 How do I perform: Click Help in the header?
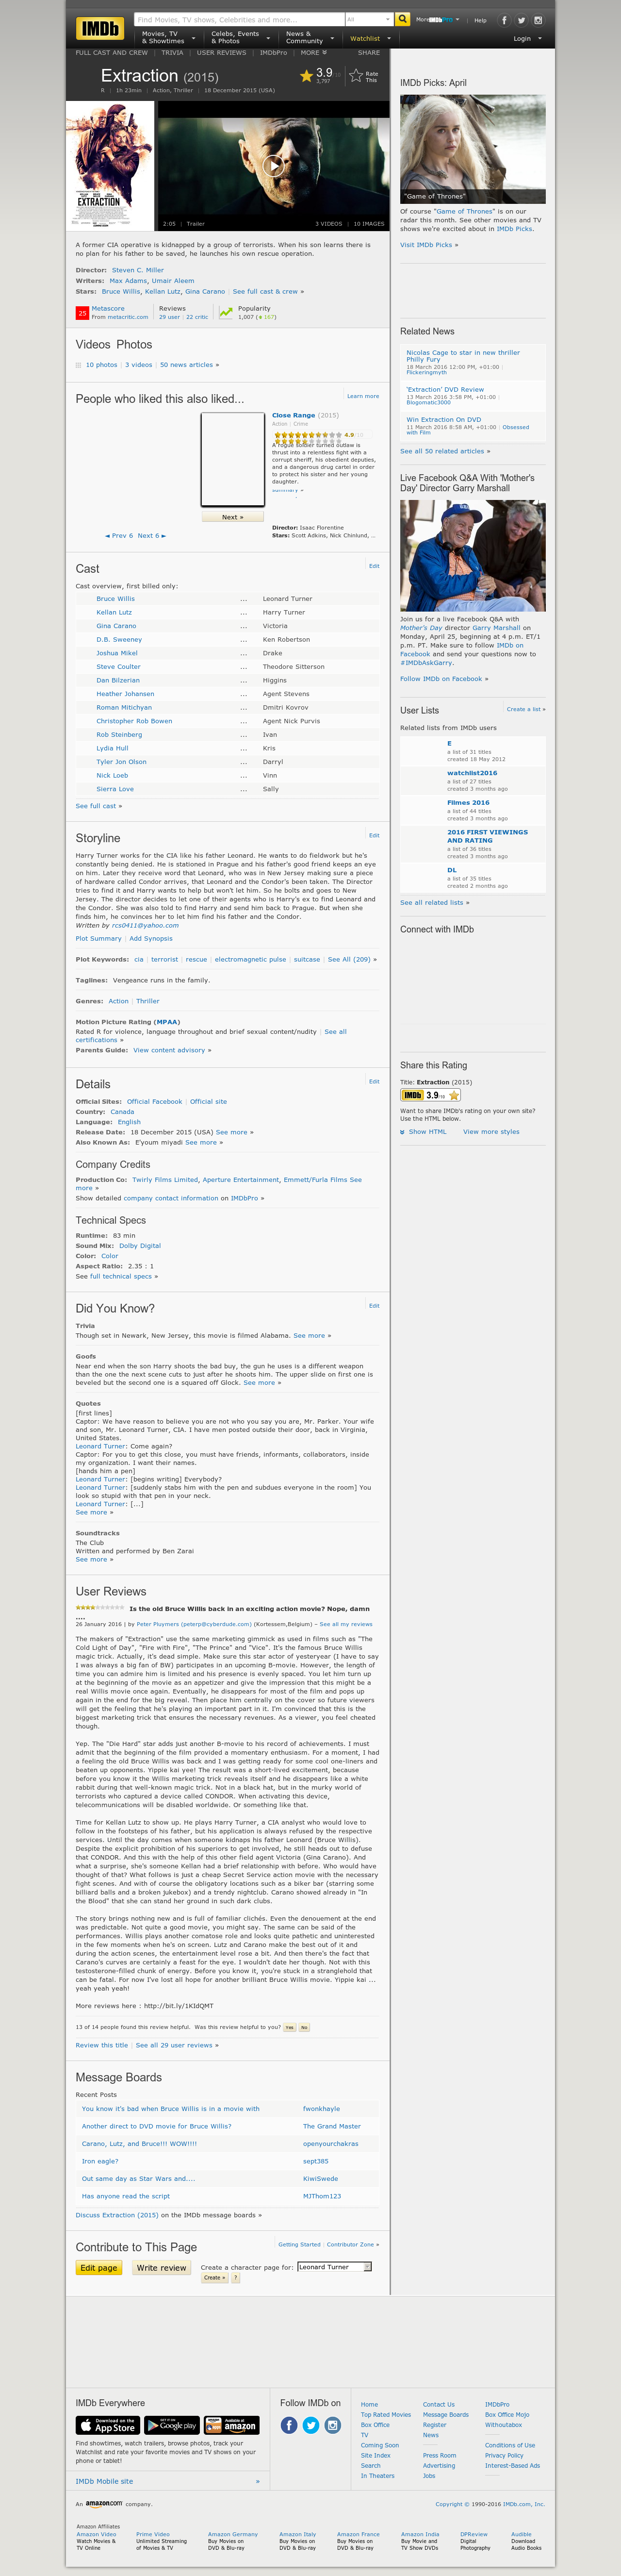(480, 20)
